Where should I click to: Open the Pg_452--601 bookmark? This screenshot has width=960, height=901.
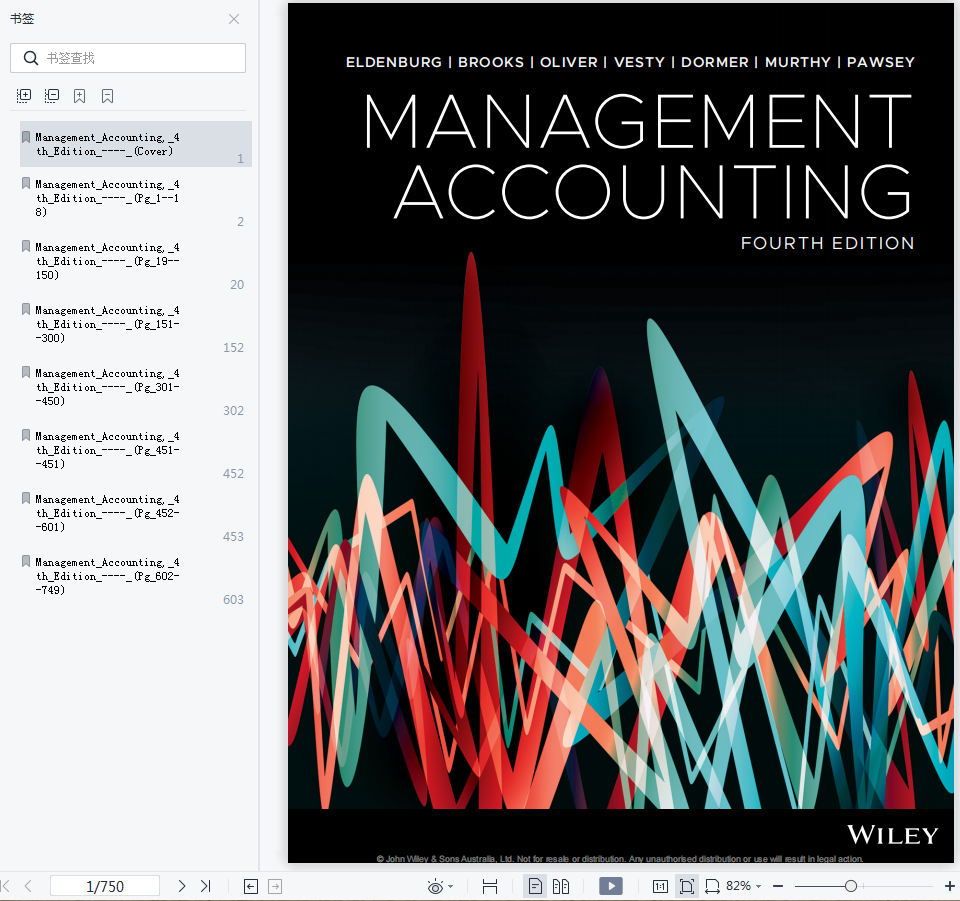(136, 514)
